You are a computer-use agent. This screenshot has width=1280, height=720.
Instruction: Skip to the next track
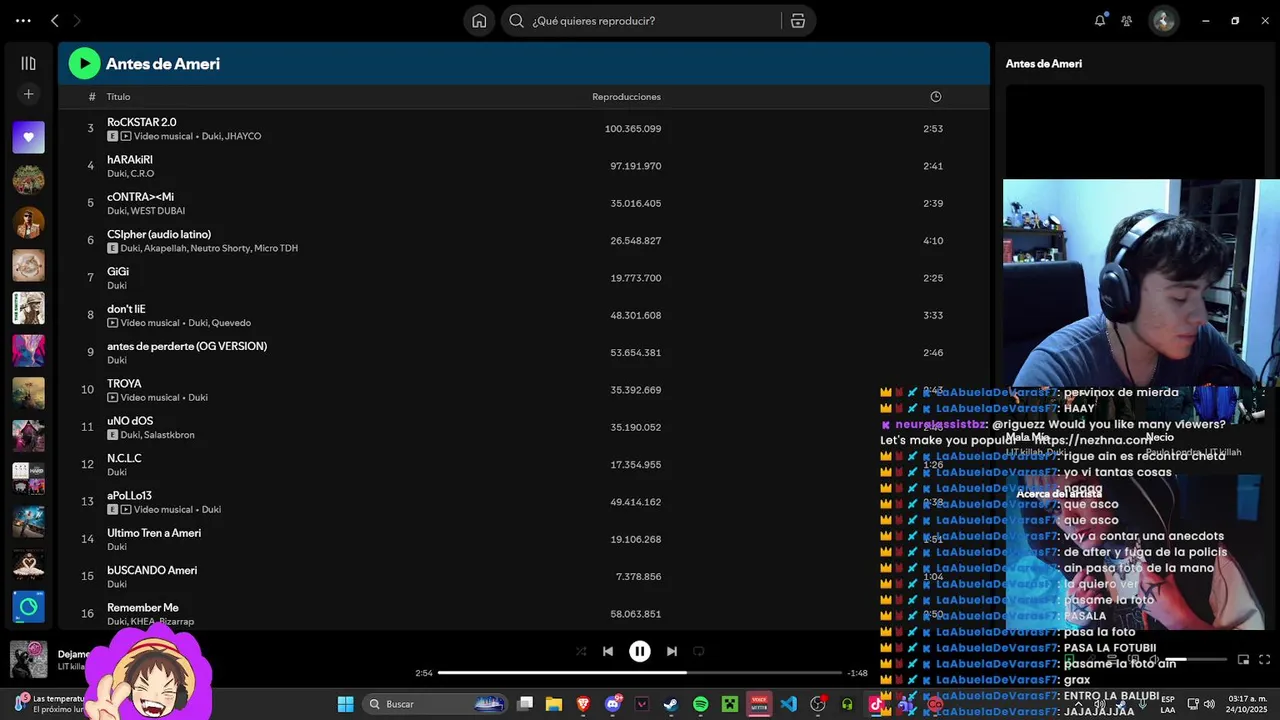click(x=672, y=651)
